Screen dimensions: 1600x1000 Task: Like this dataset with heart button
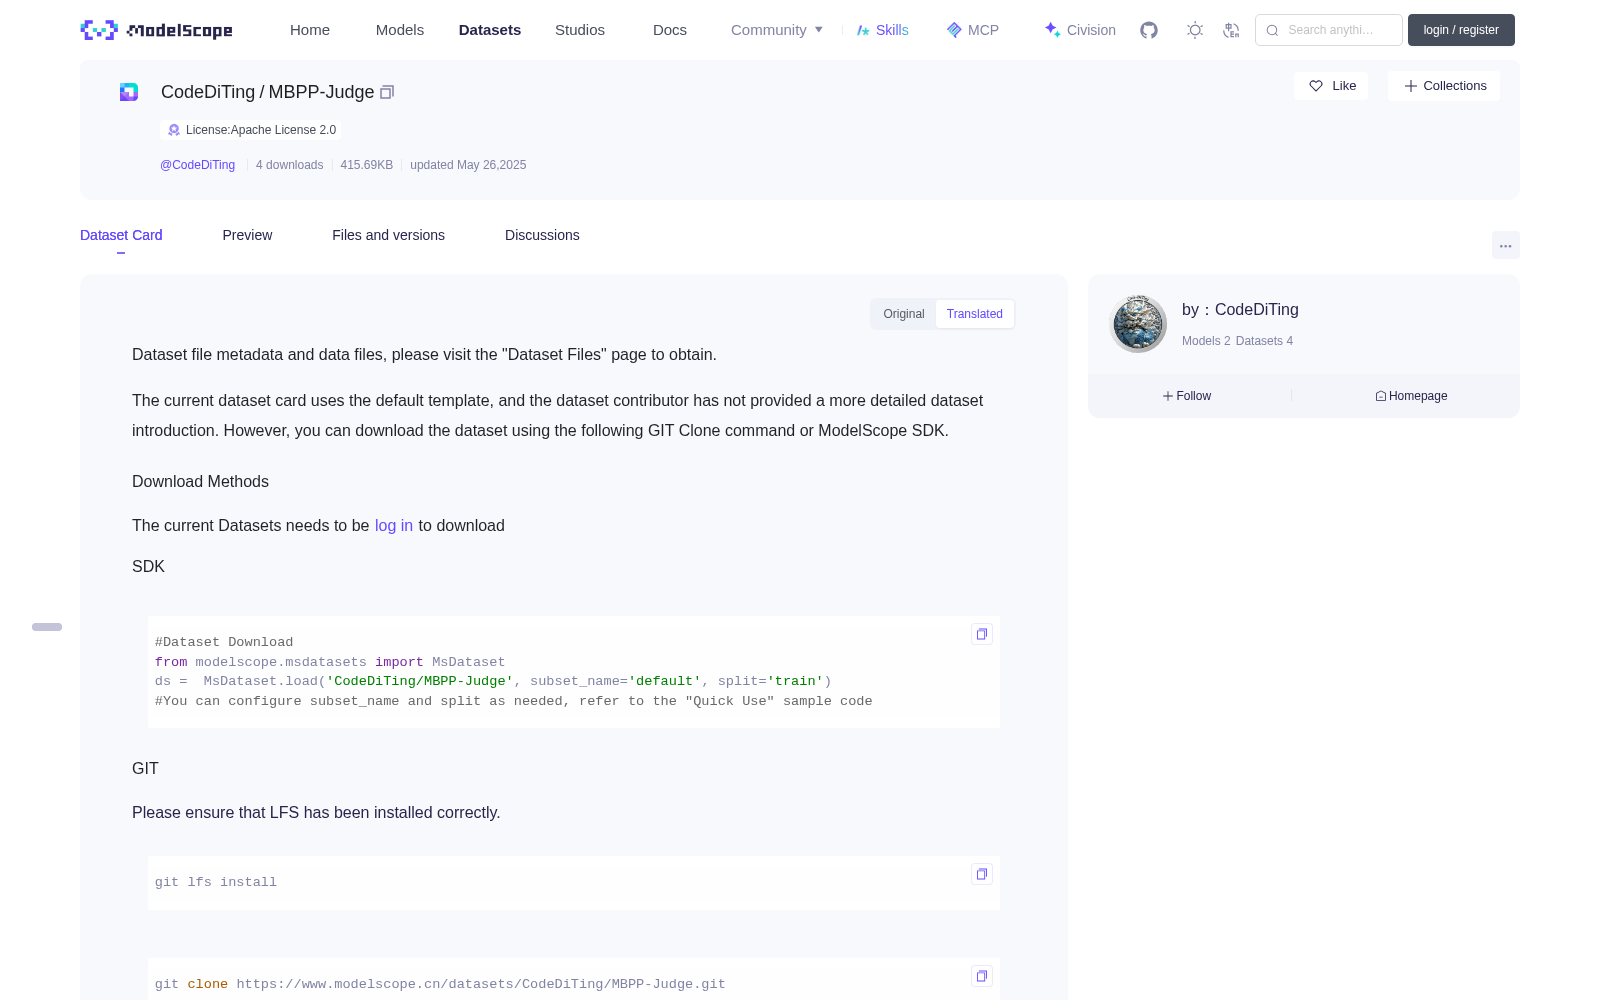pos(1331,86)
